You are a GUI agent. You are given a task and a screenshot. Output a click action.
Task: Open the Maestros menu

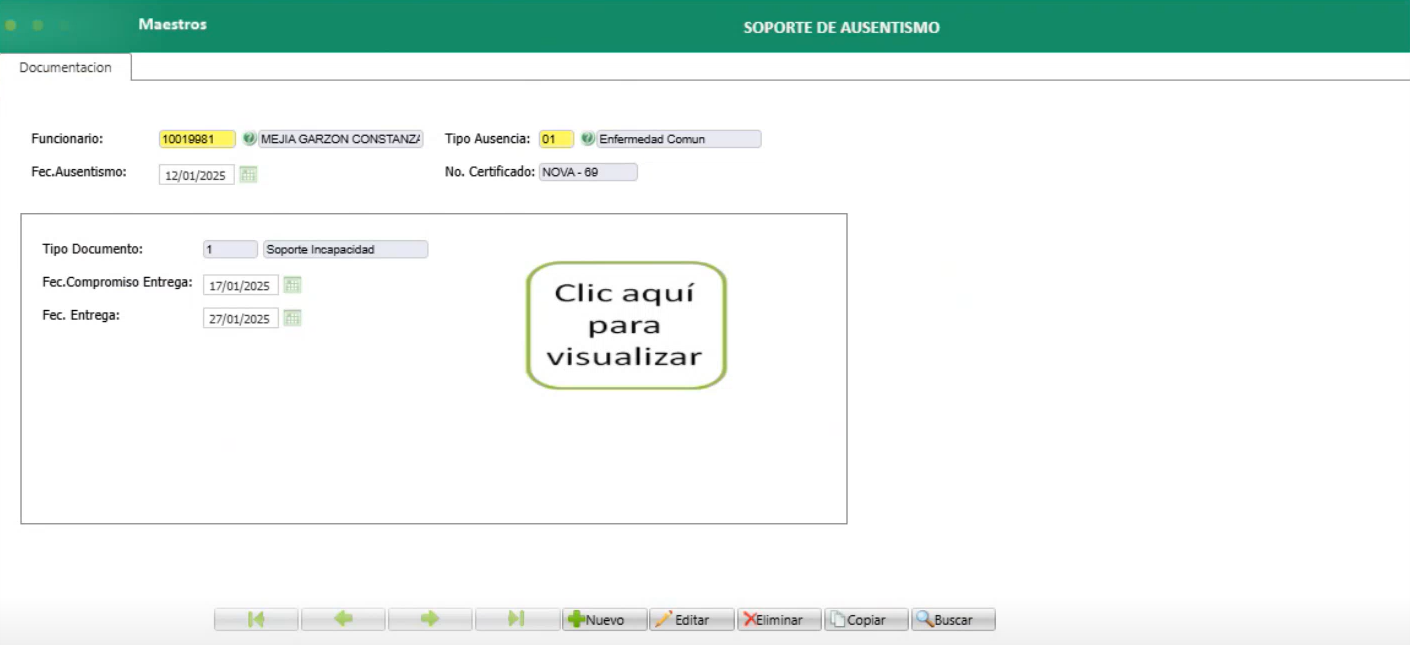click(172, 24)
